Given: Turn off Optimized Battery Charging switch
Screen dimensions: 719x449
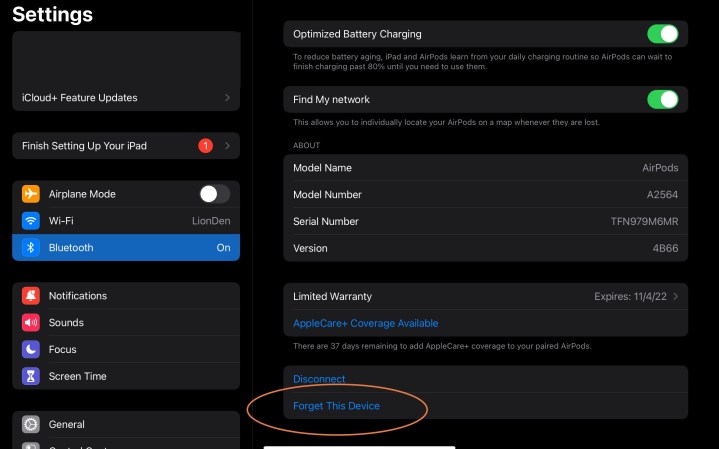Looking at the screenshot, I should (663, 34).
